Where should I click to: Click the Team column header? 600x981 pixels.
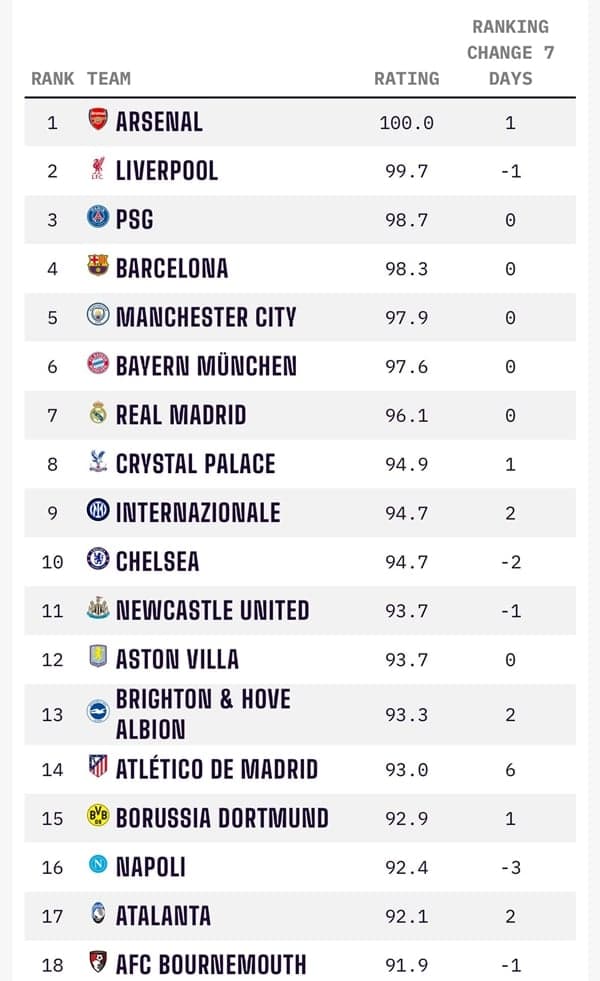tap(109, 78)
